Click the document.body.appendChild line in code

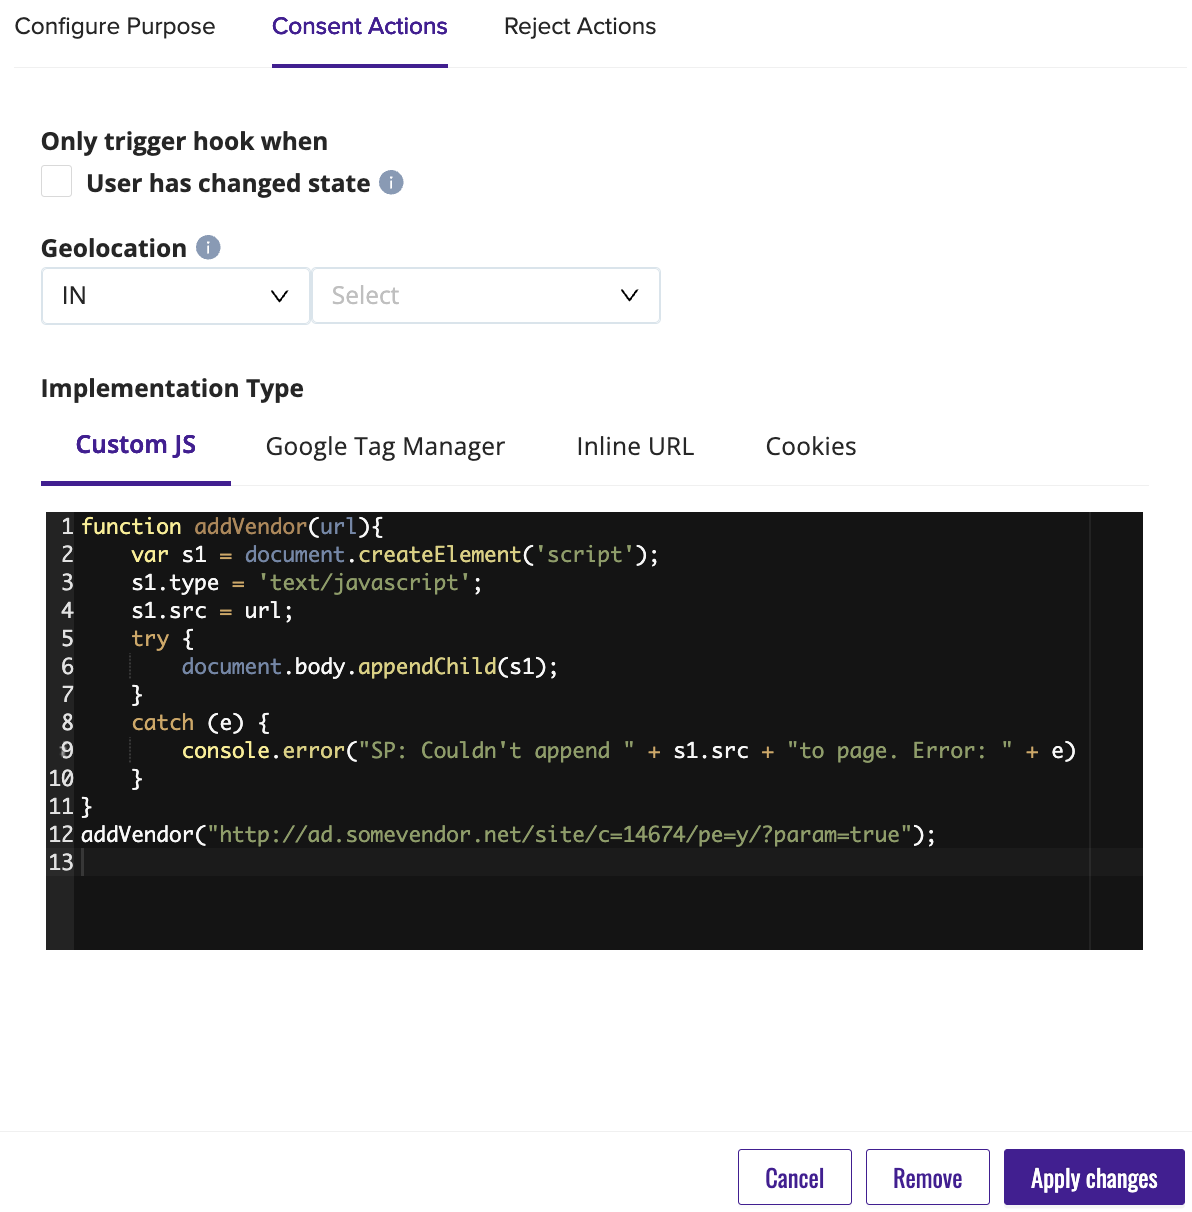(369, 667)
